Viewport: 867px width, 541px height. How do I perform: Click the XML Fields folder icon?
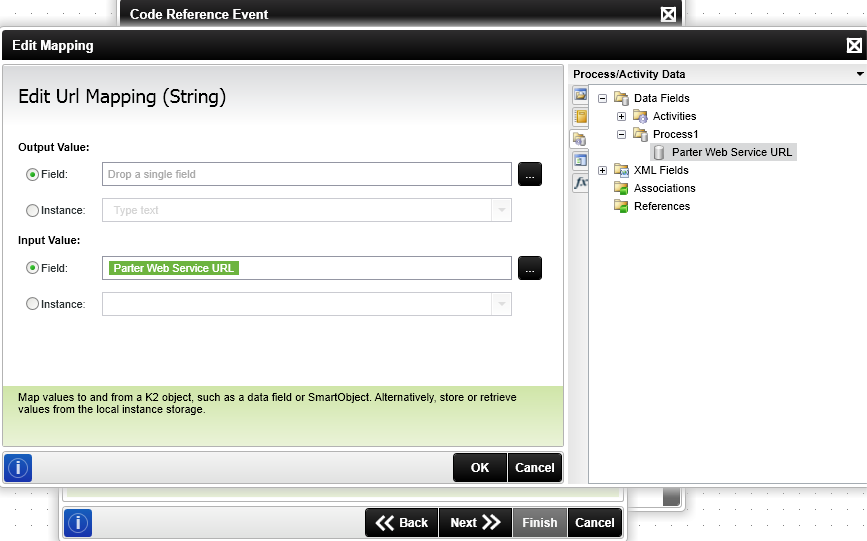click(621, 170)
